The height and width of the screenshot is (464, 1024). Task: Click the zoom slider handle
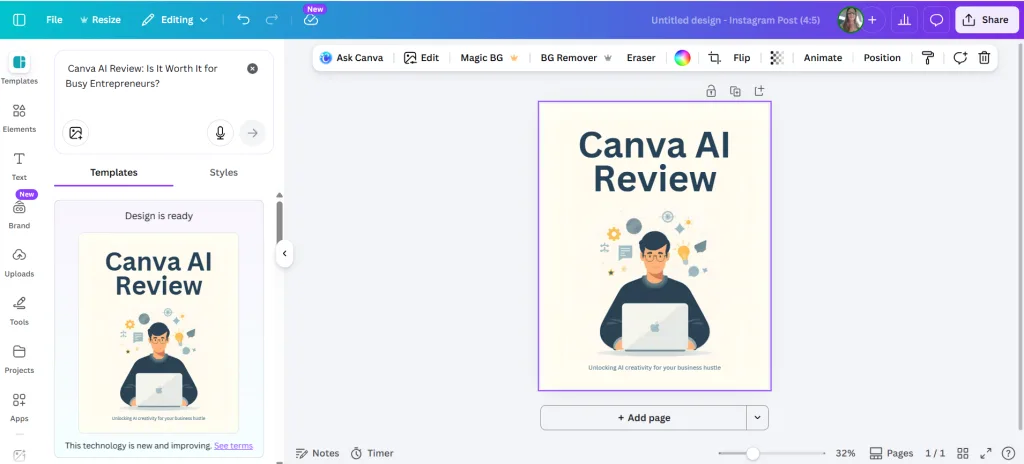tap(753, 453)
